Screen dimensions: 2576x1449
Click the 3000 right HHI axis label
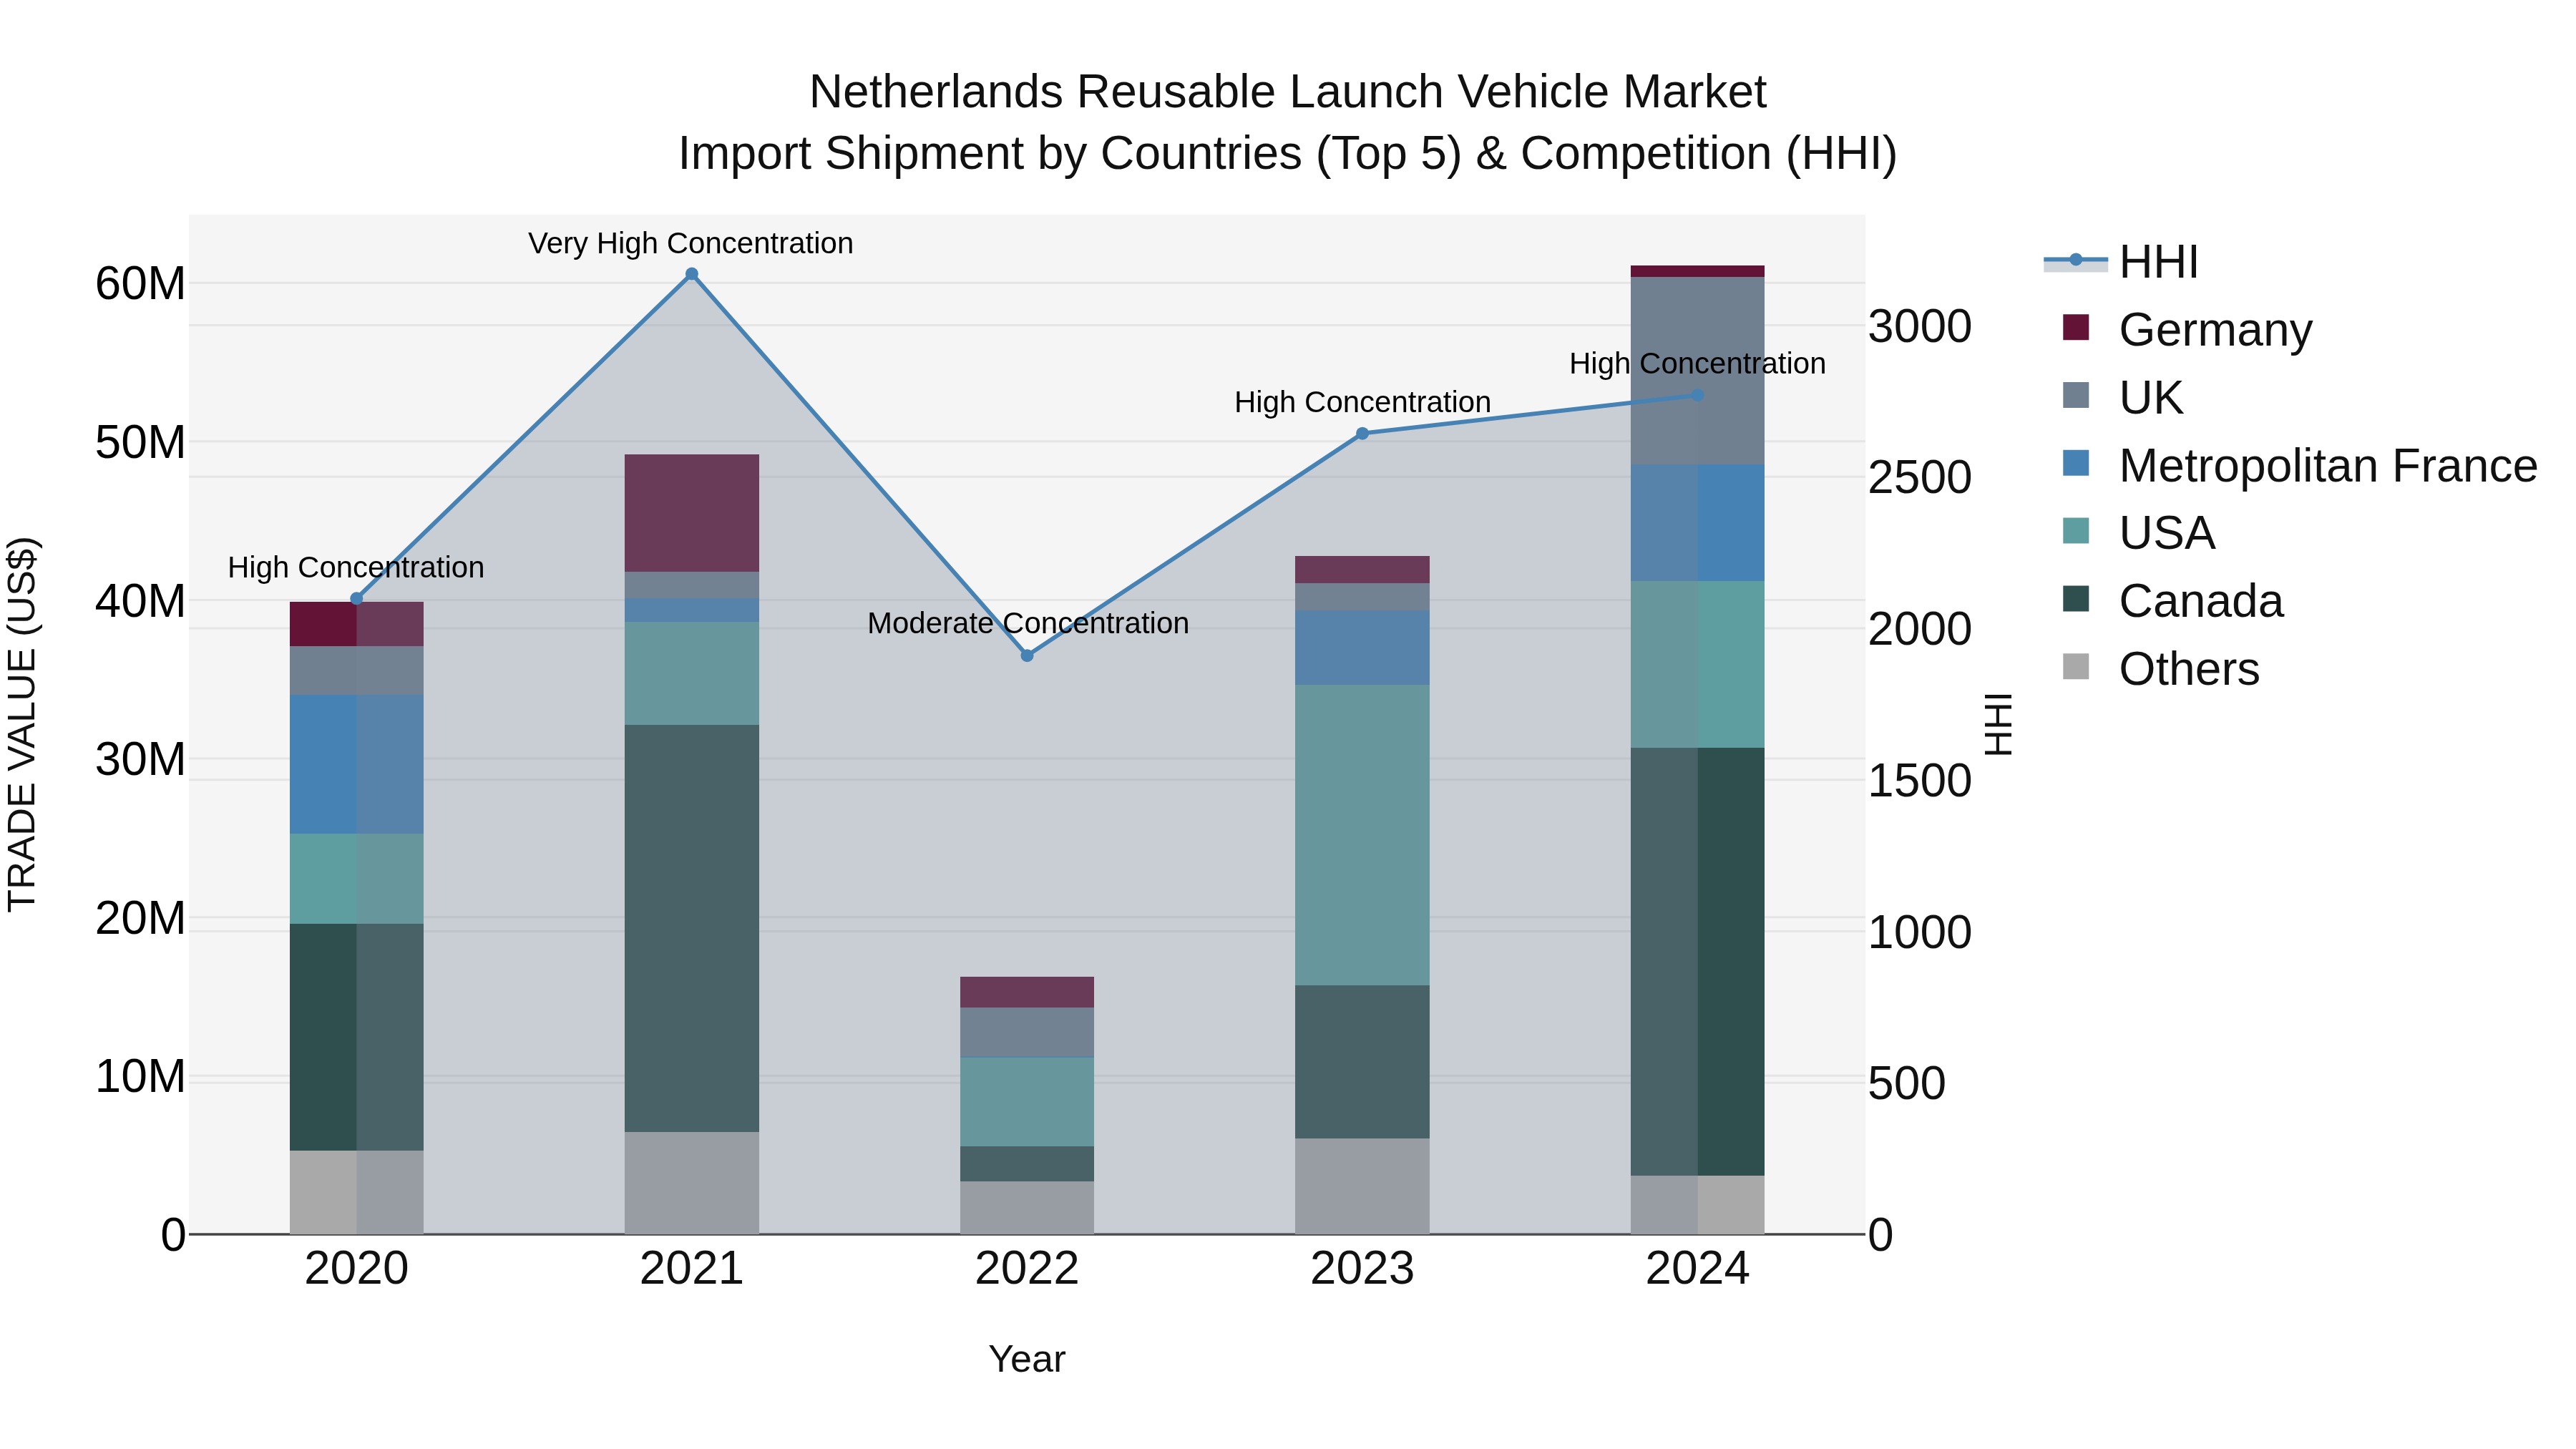tap(1920, 326)
